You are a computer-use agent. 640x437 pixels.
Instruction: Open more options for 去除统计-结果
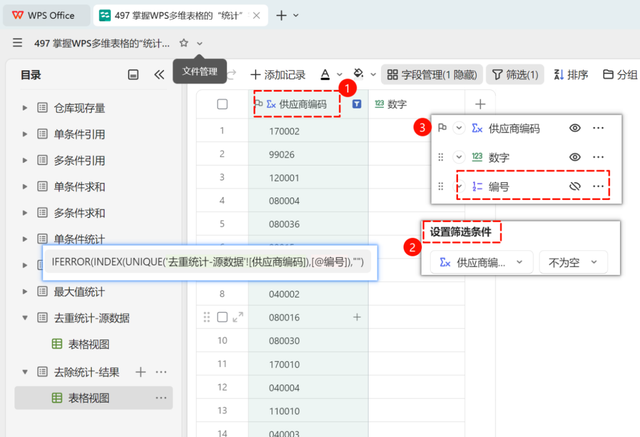161,372
